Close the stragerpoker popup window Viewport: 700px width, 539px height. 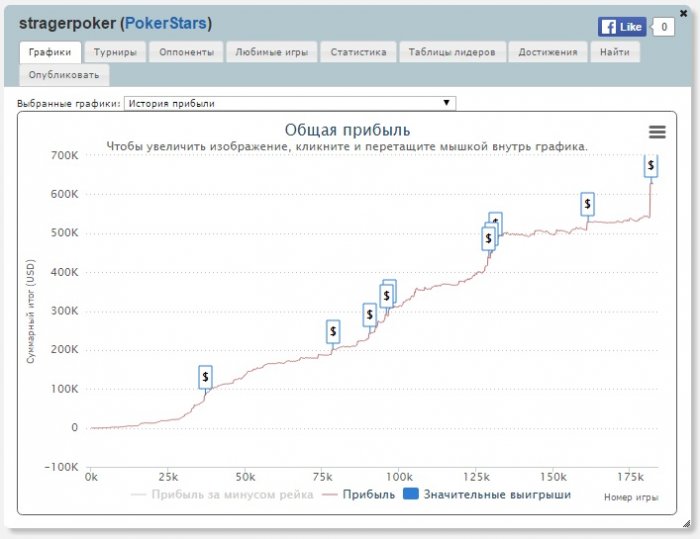point(683,13)
